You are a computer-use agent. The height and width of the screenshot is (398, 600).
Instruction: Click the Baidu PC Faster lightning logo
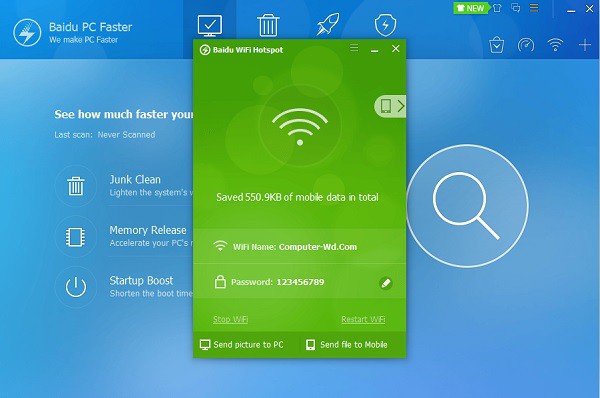pyautogui.click(x=27, y=33)
